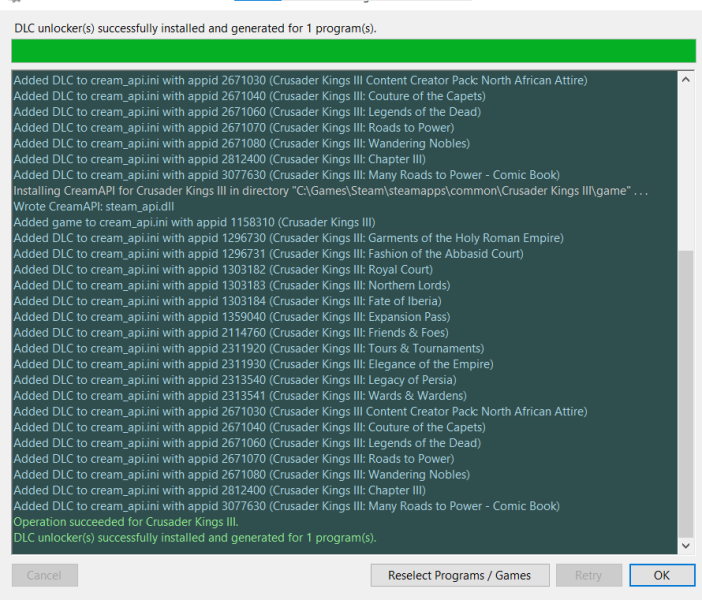Click the Royal Court DLC log line
The image size is (702, 600).
pyautogui.click(x=222, y=269)
